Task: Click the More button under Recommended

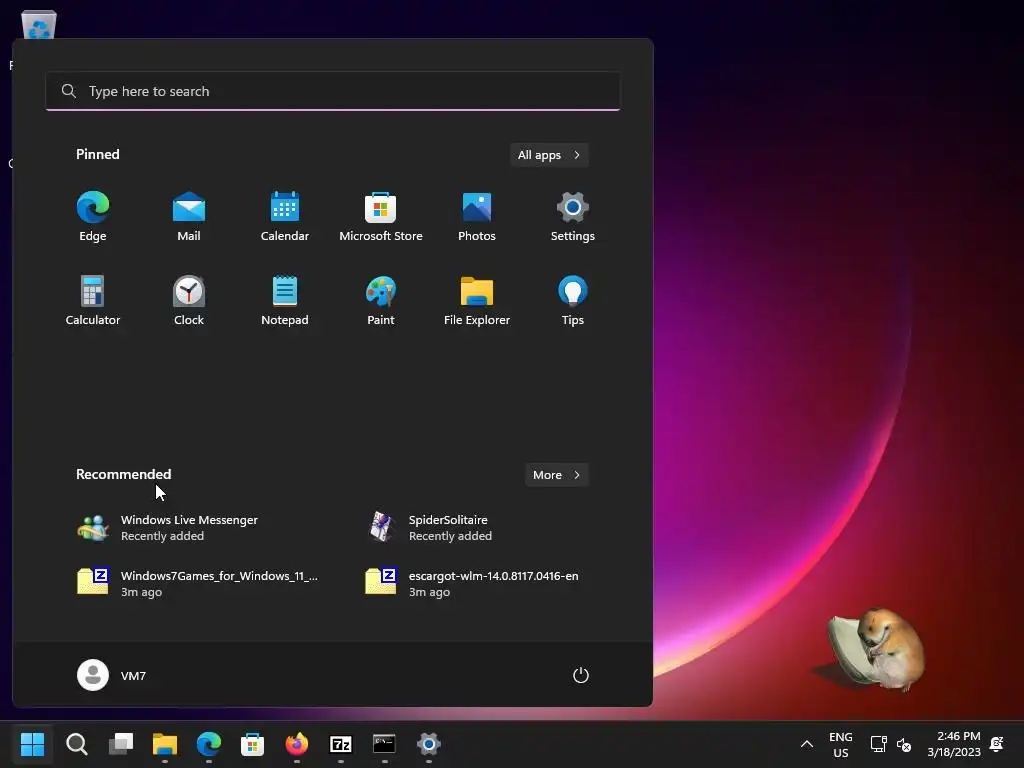Action: click(556, 475)
